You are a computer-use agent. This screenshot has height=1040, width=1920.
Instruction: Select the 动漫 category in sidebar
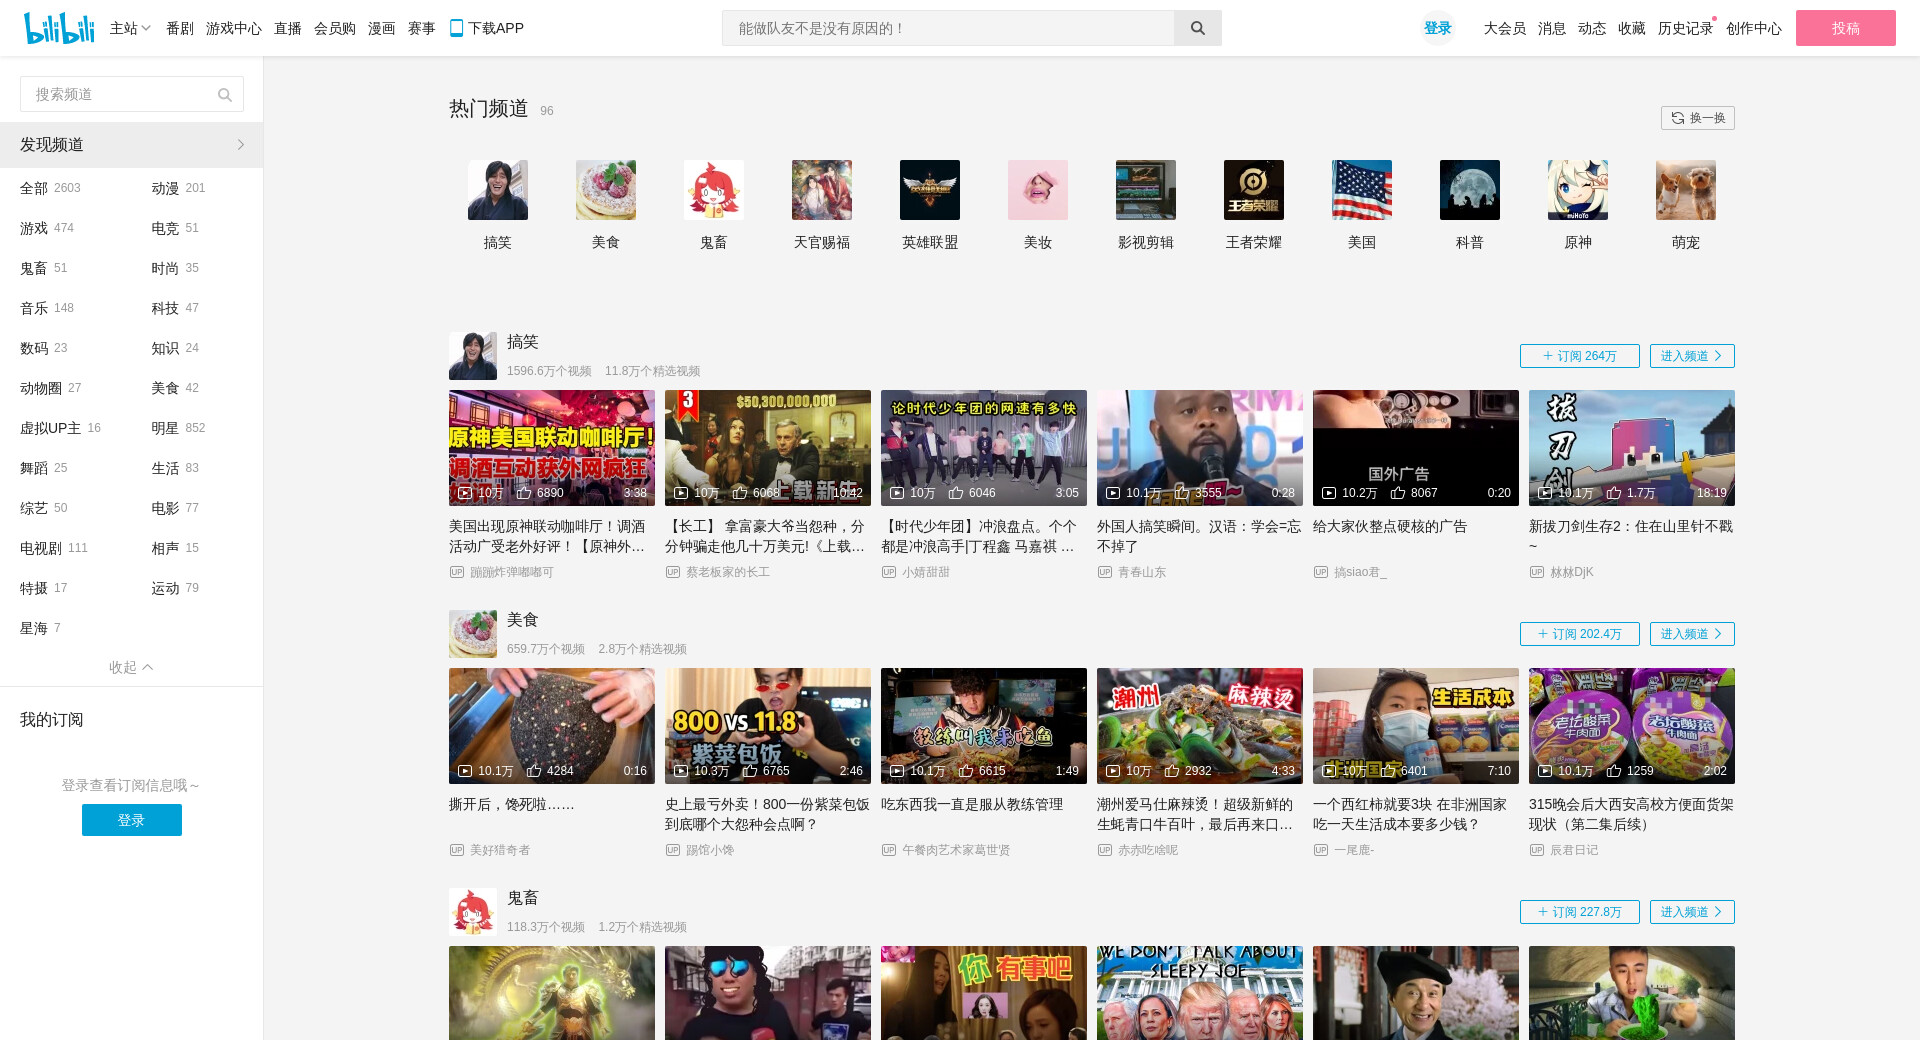(166, 188)
